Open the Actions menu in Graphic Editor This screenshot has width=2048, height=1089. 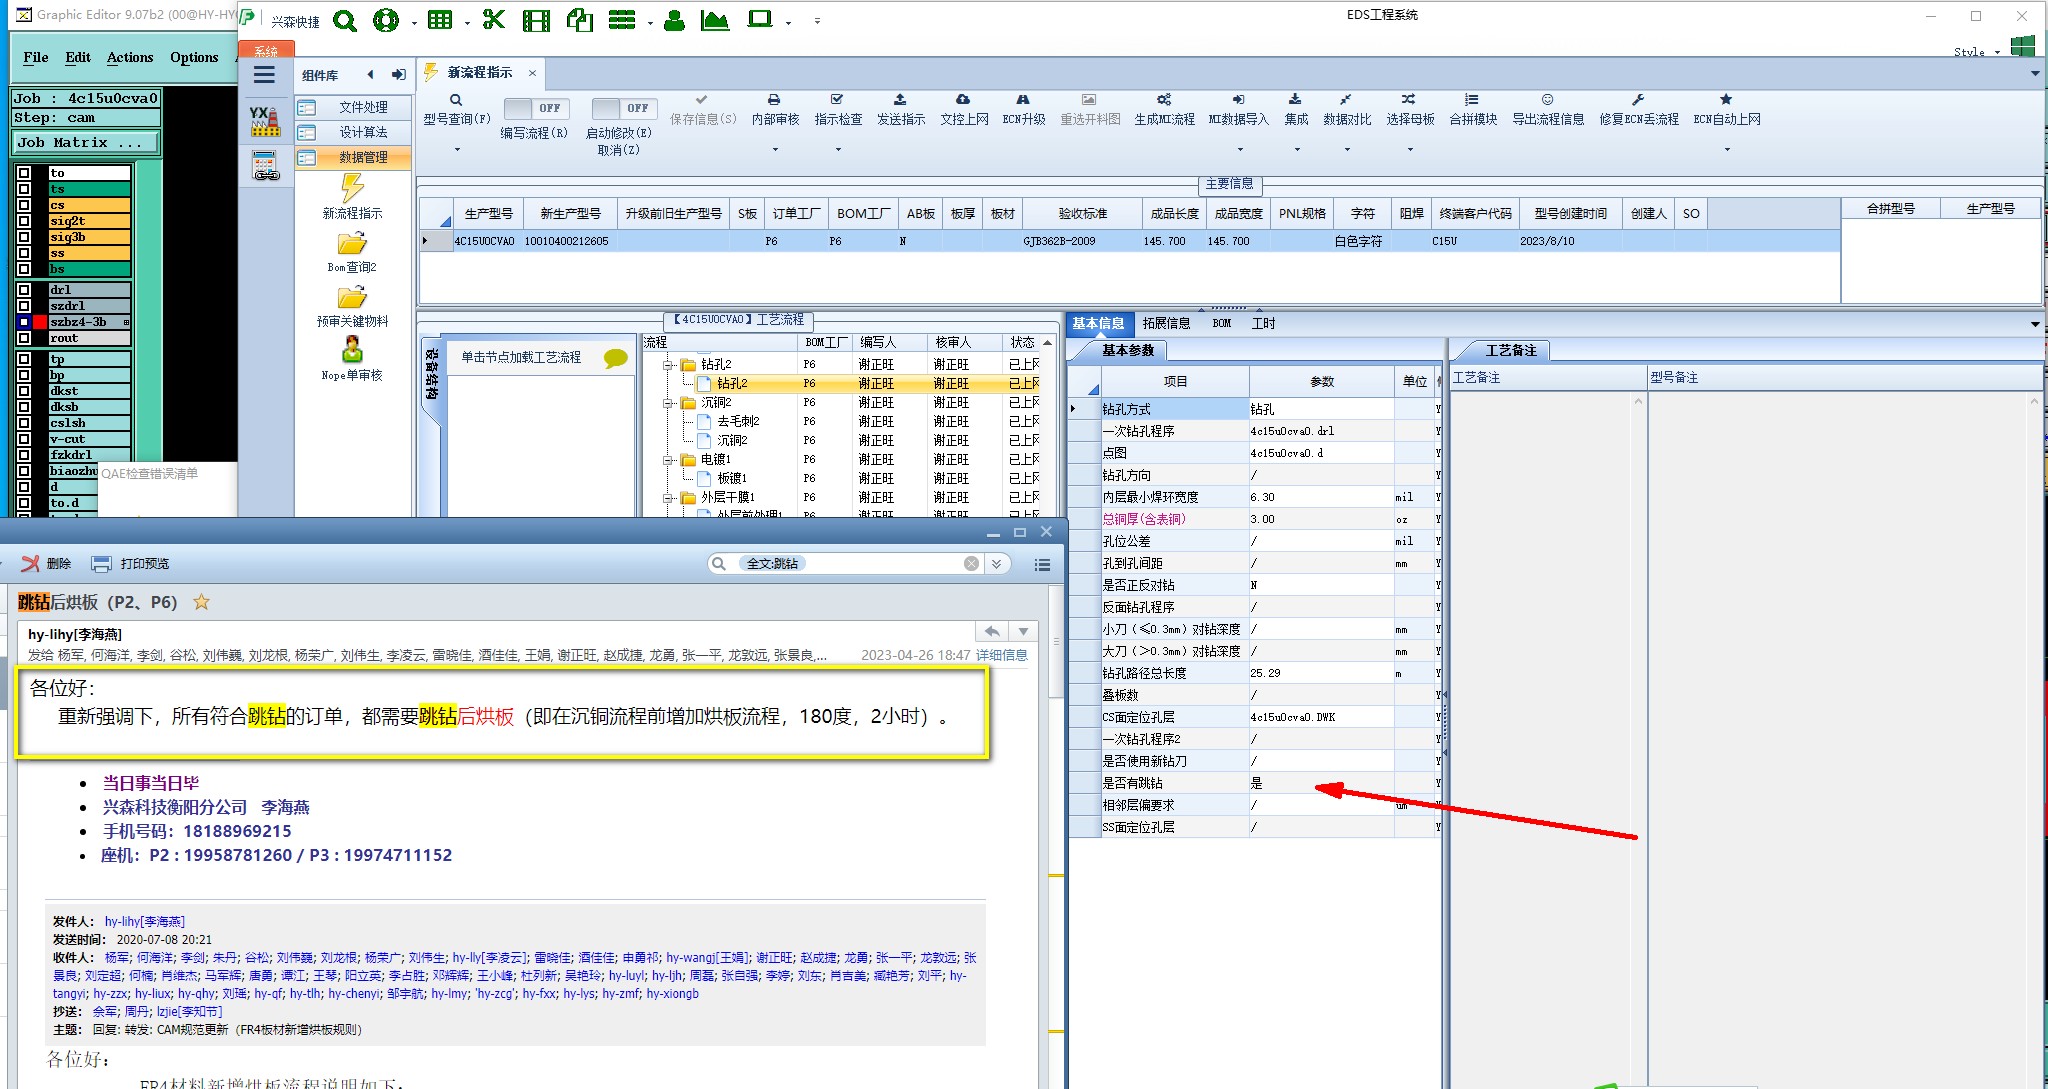pos(130,57)
